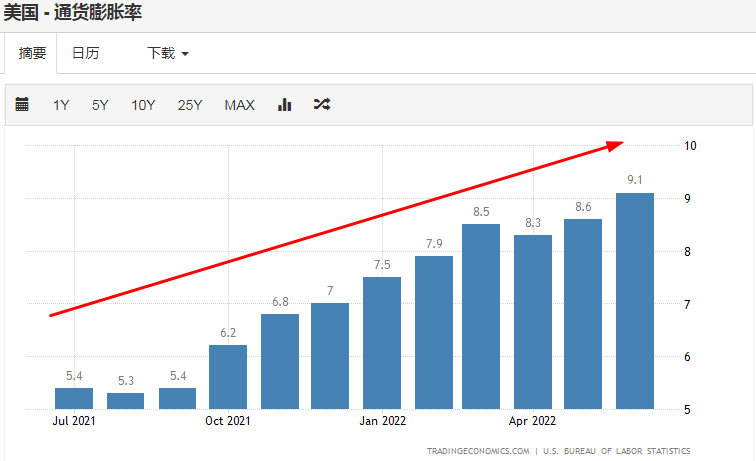
Task: Click the 美国 - 通货膨胀率 title
Action: click(x=73, y=12)
